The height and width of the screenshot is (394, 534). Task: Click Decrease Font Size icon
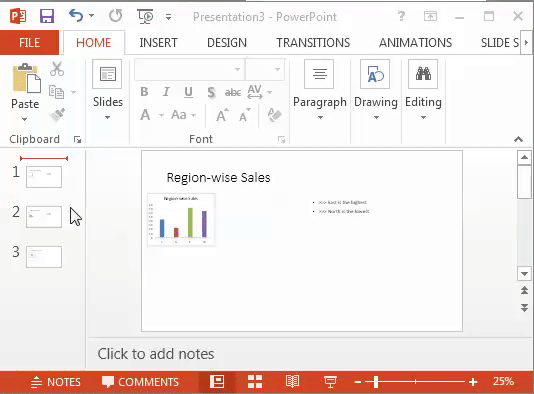click(x=245, y=115)
